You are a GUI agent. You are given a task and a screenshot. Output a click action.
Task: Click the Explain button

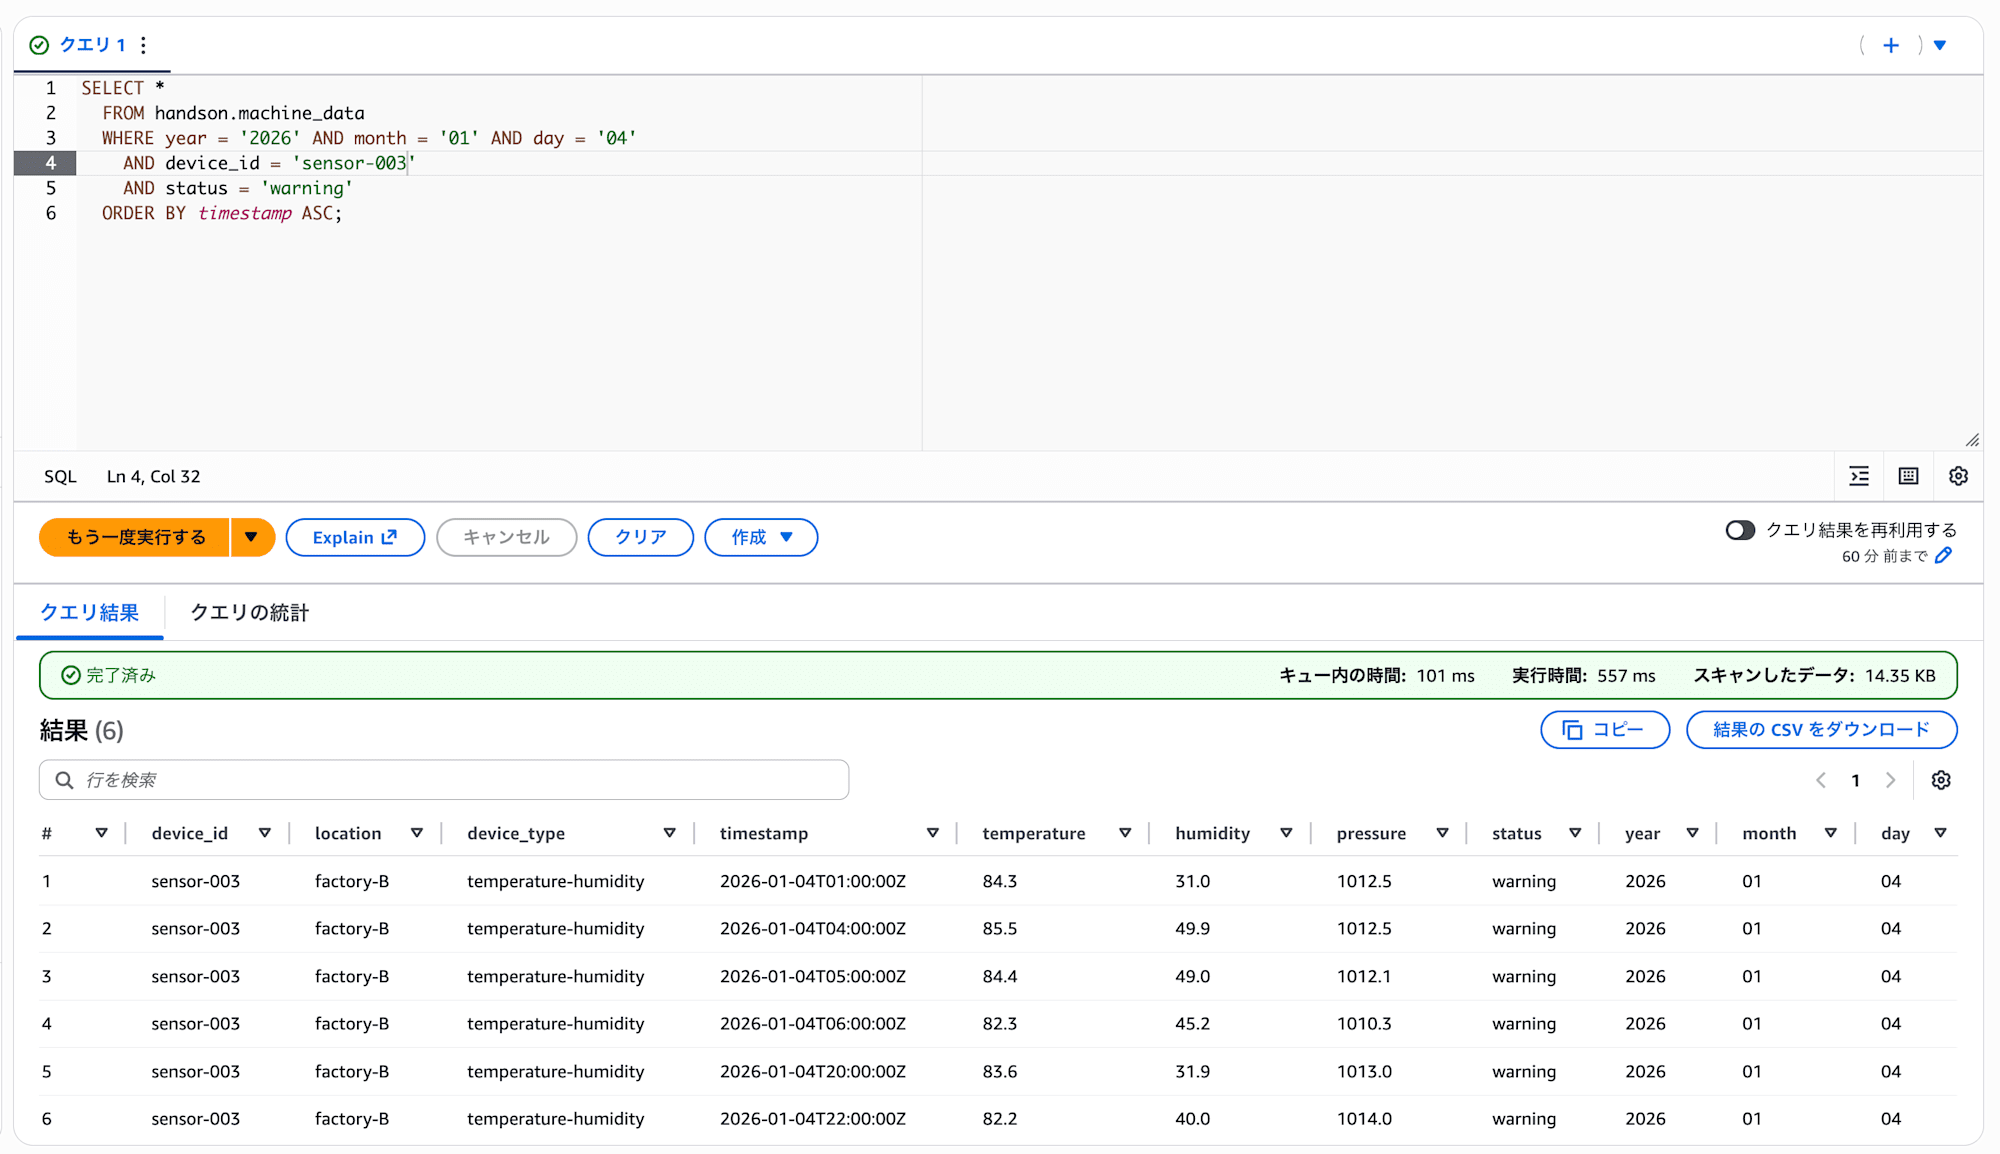click(x=355, y=537)
